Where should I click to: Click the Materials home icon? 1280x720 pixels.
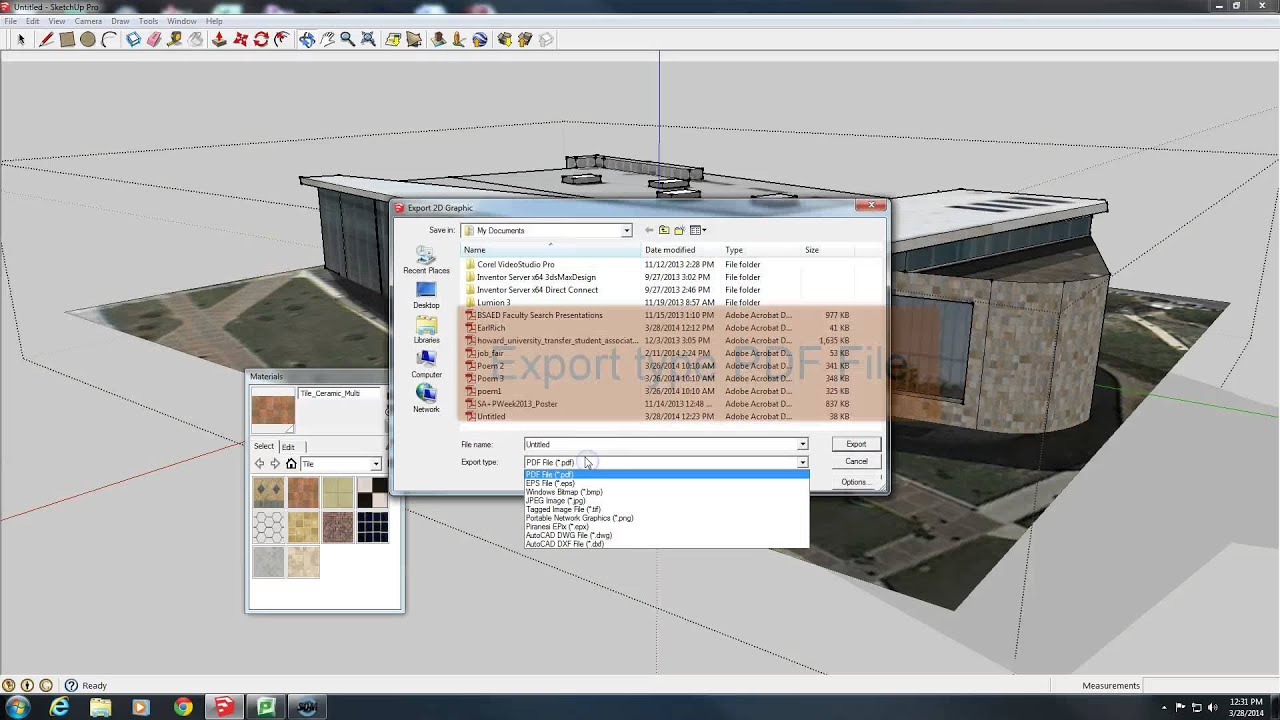pos(291,464)
